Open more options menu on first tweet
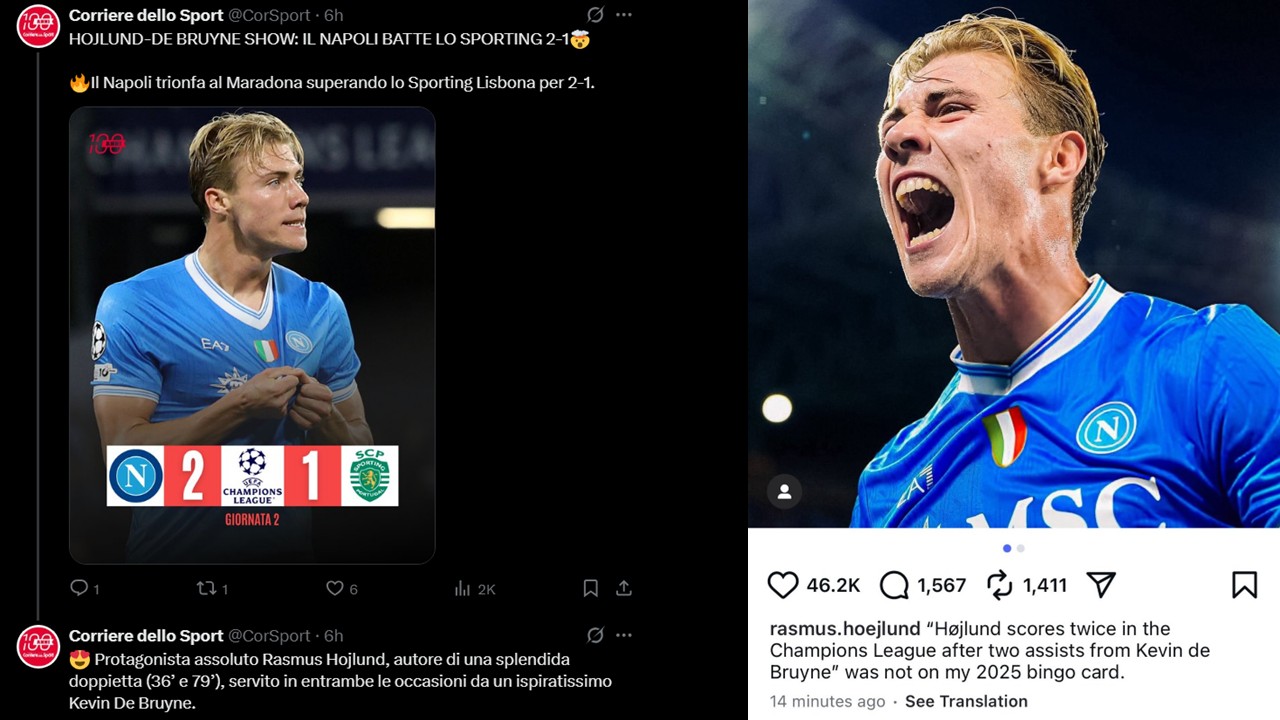The height and width of the screenshot is (720, 1280). point(624,15)
